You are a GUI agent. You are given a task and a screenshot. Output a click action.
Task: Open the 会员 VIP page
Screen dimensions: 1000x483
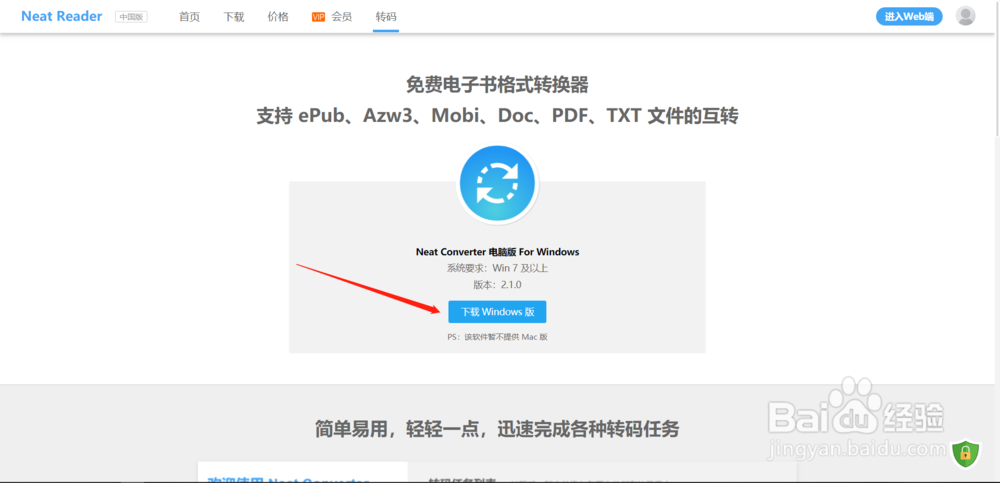pos(342,17)
